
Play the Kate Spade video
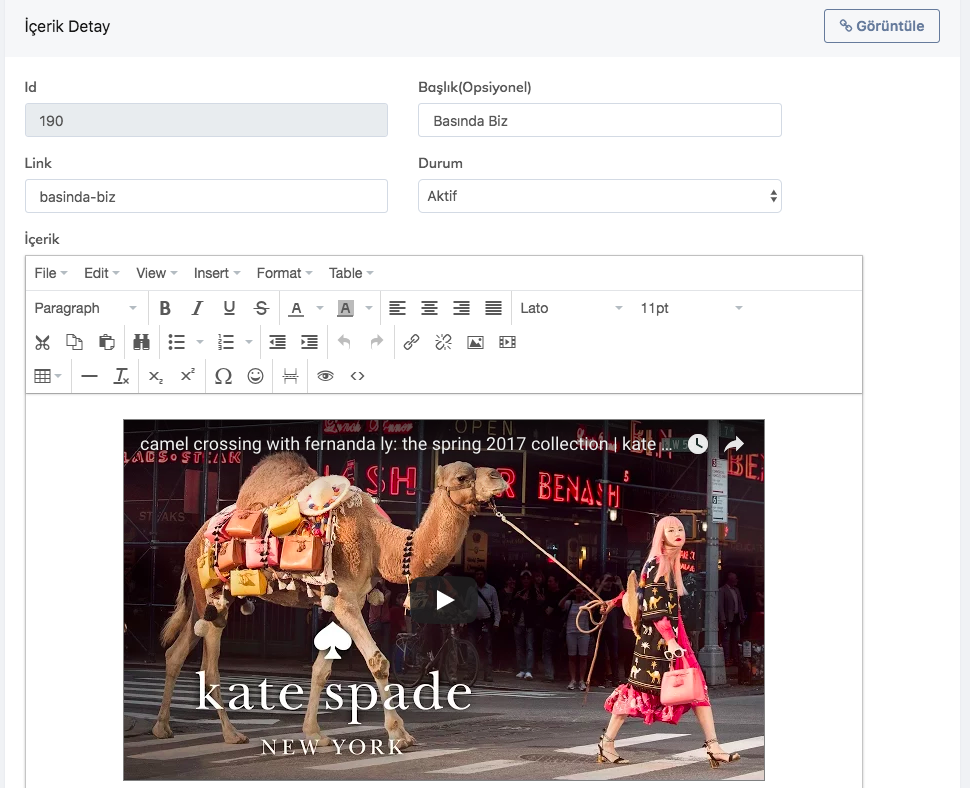(x=444, y=600)
